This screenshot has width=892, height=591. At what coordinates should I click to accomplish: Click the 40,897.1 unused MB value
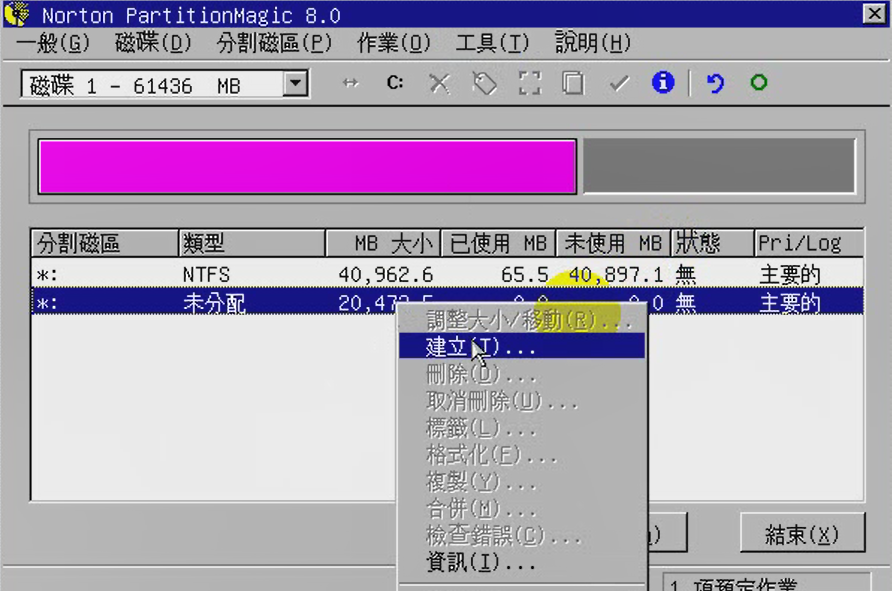click(616, 275)
